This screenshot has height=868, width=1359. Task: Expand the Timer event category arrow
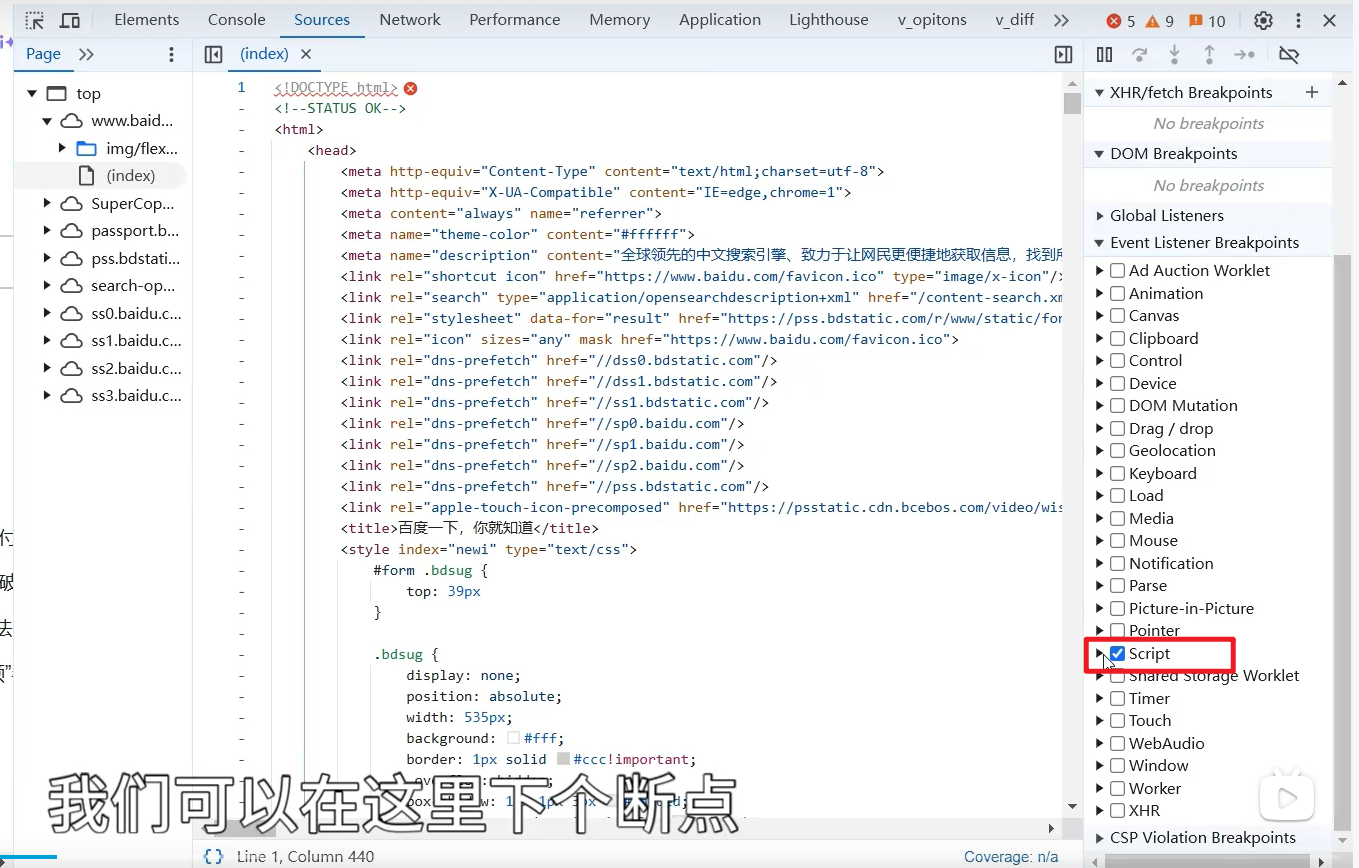(x=1100, y=699)
